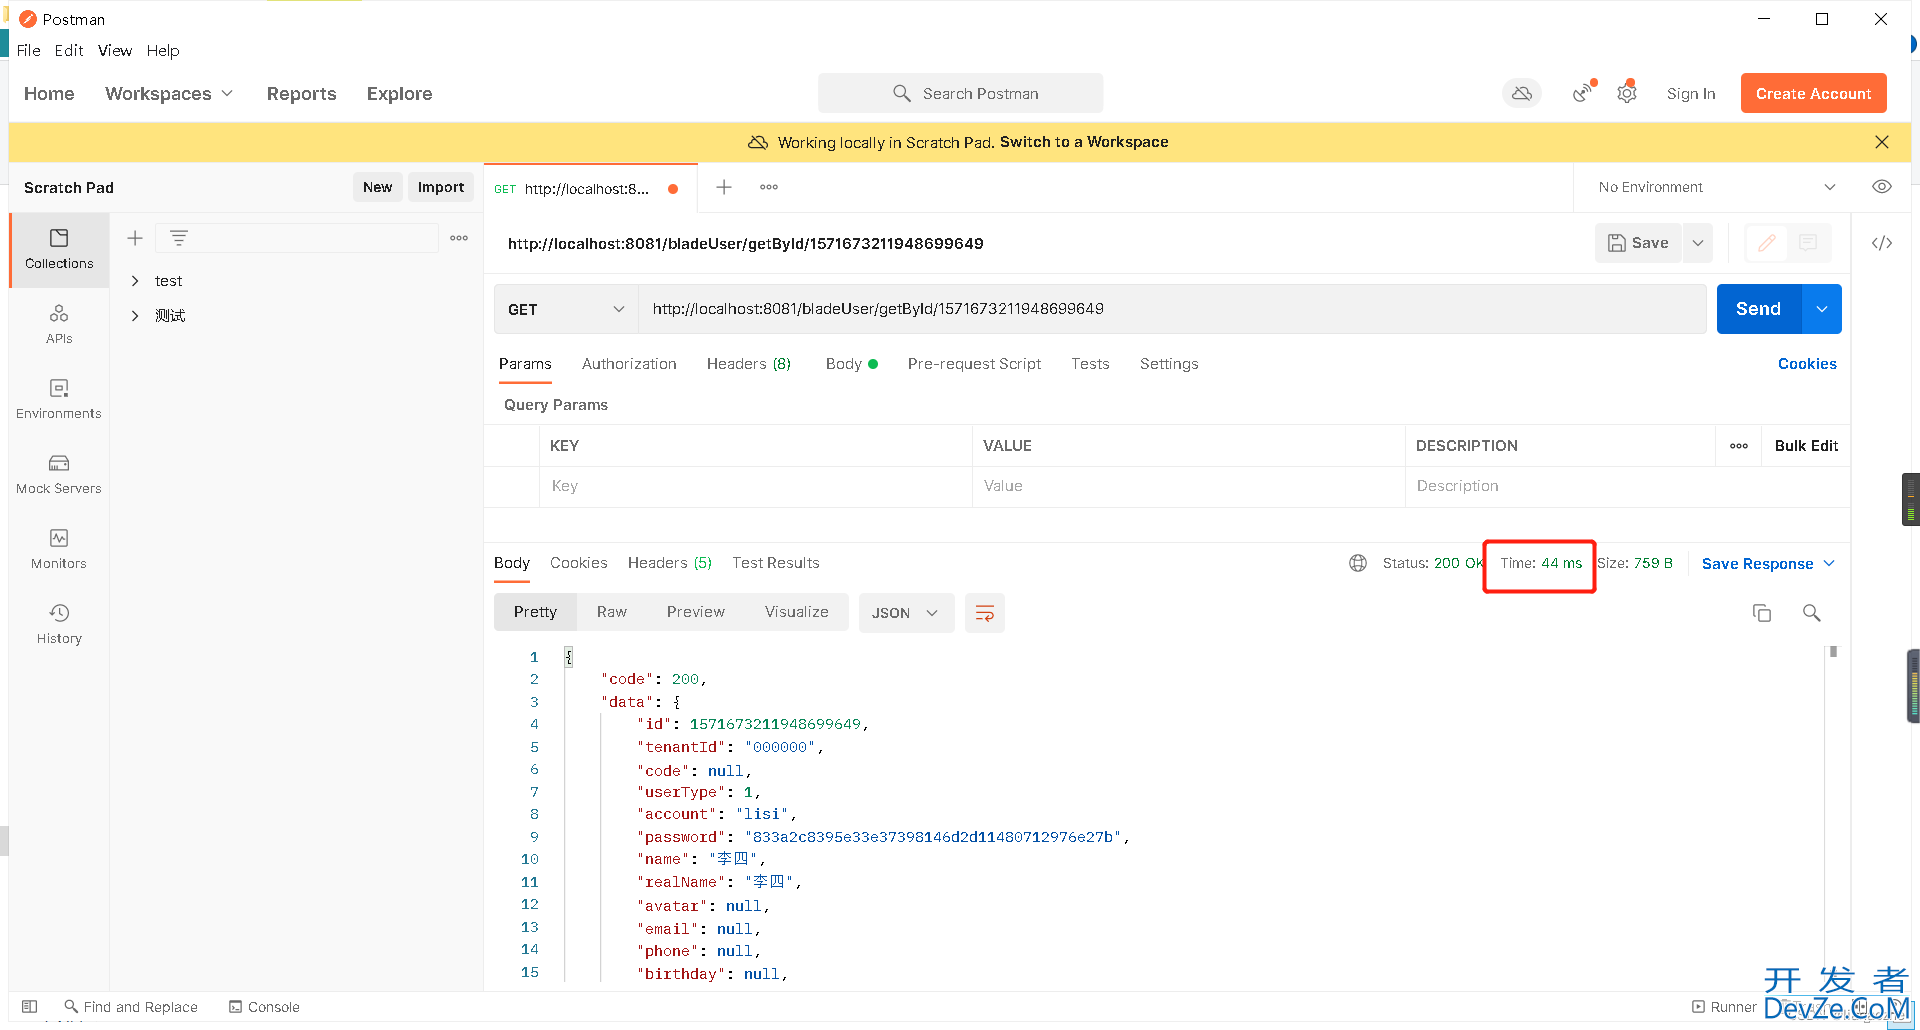Image resolution: width=1920 pixels, height=1030 pixels.
Task: Open the Test Results tab
Action: pyautogui.click(x=776, y=563)
